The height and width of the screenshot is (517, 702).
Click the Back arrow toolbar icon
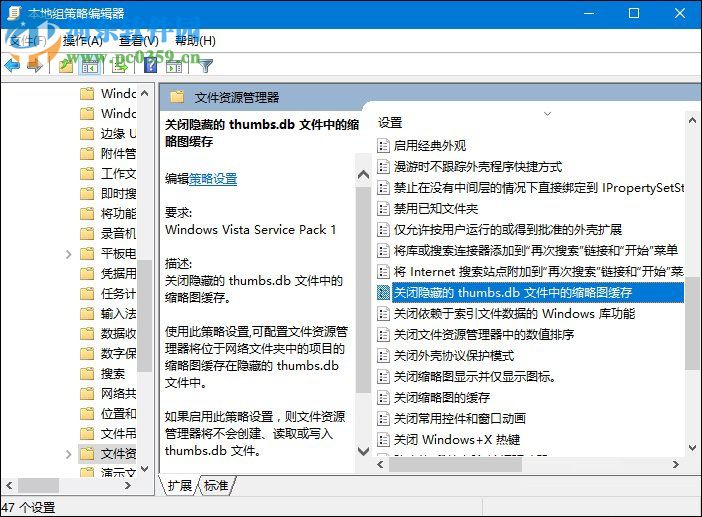(x=12, y=66)
